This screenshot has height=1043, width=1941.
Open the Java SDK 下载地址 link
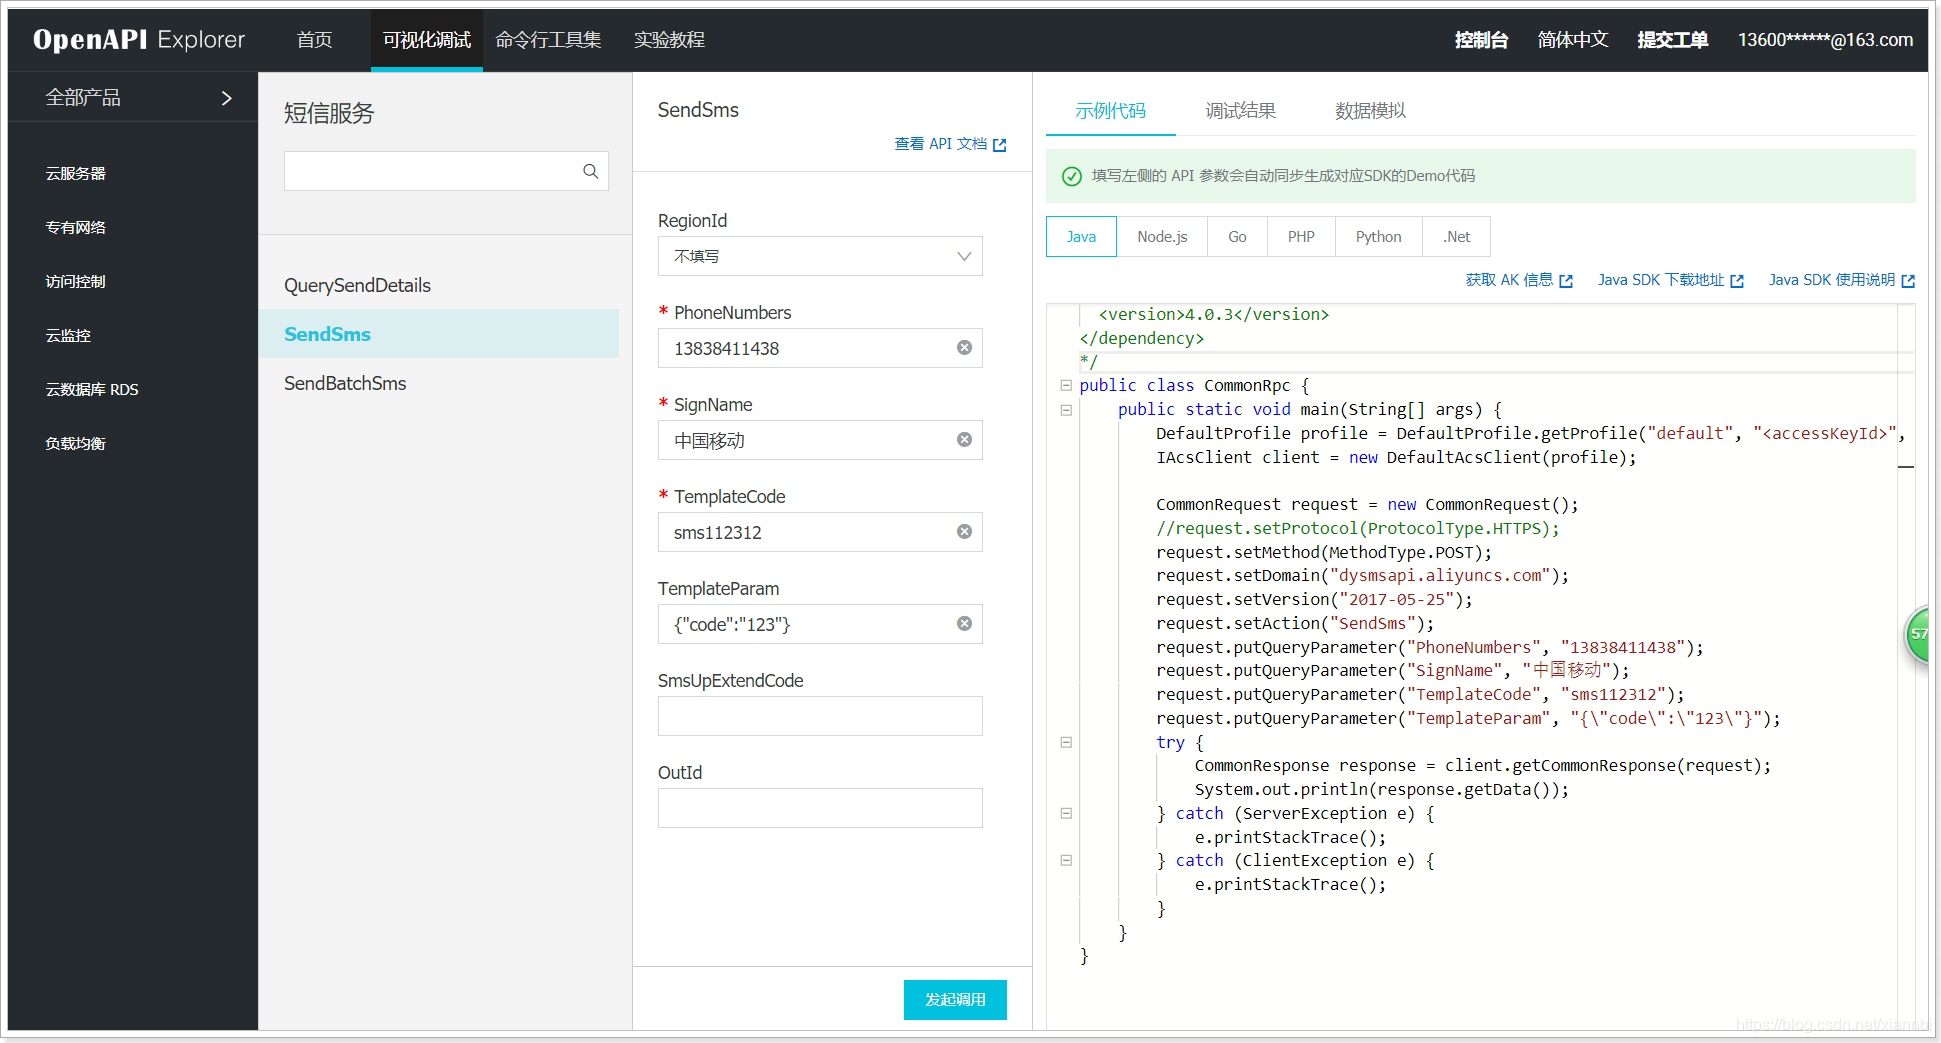point(1661,280)
